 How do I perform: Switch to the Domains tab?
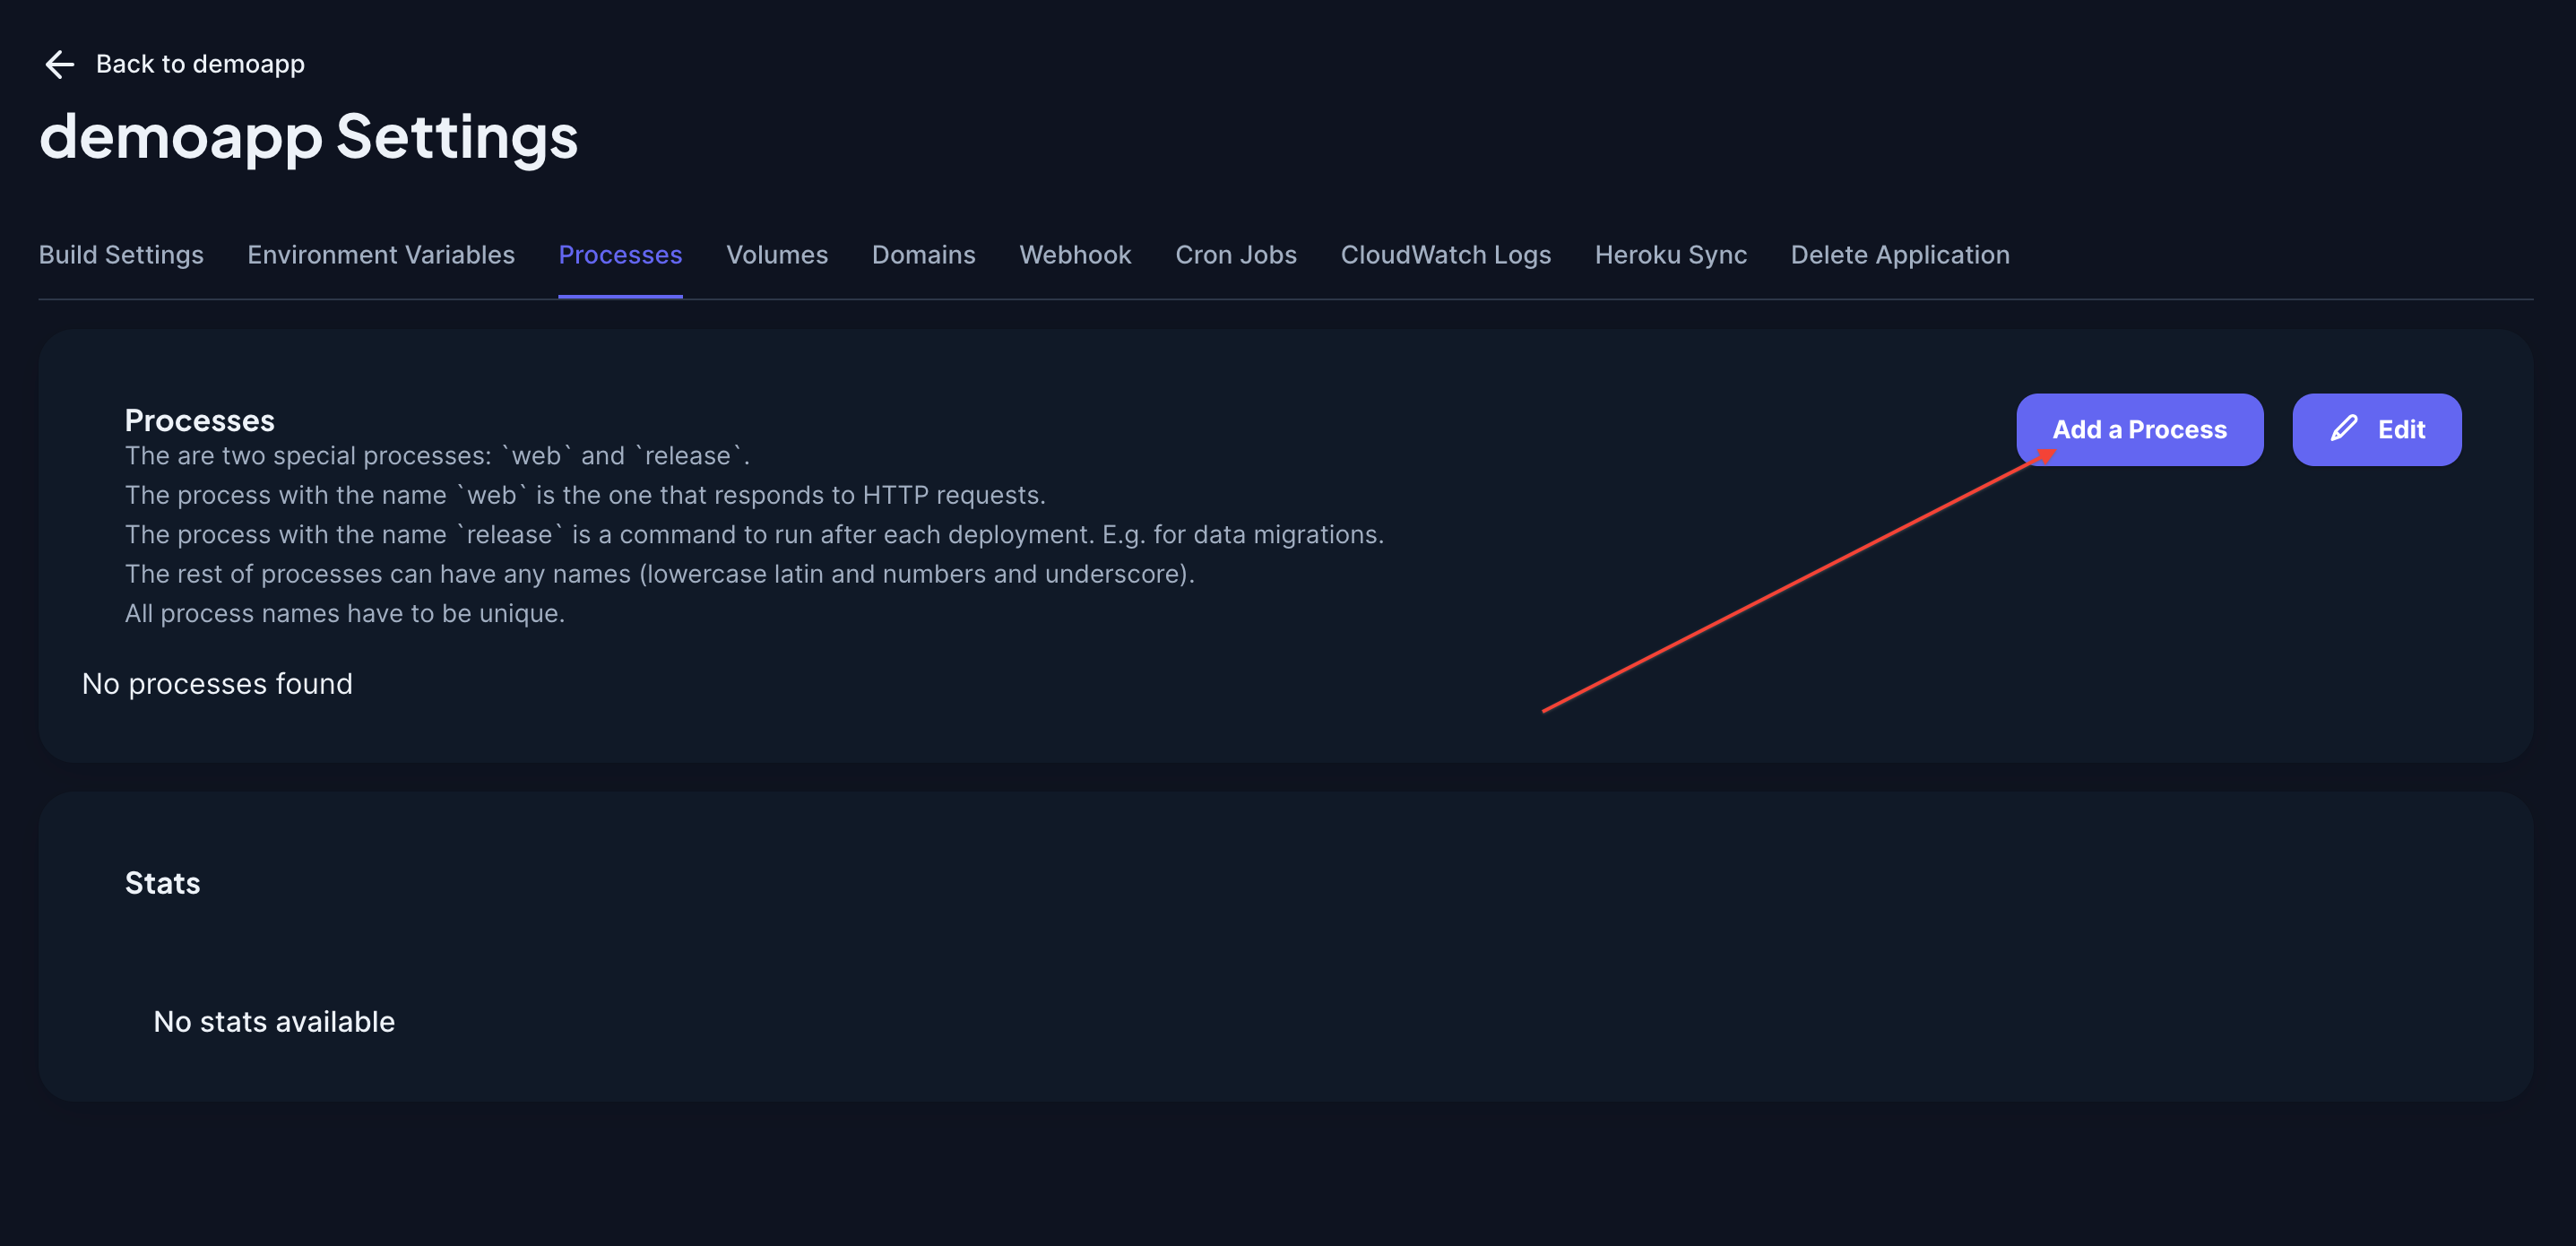[923, 255]
